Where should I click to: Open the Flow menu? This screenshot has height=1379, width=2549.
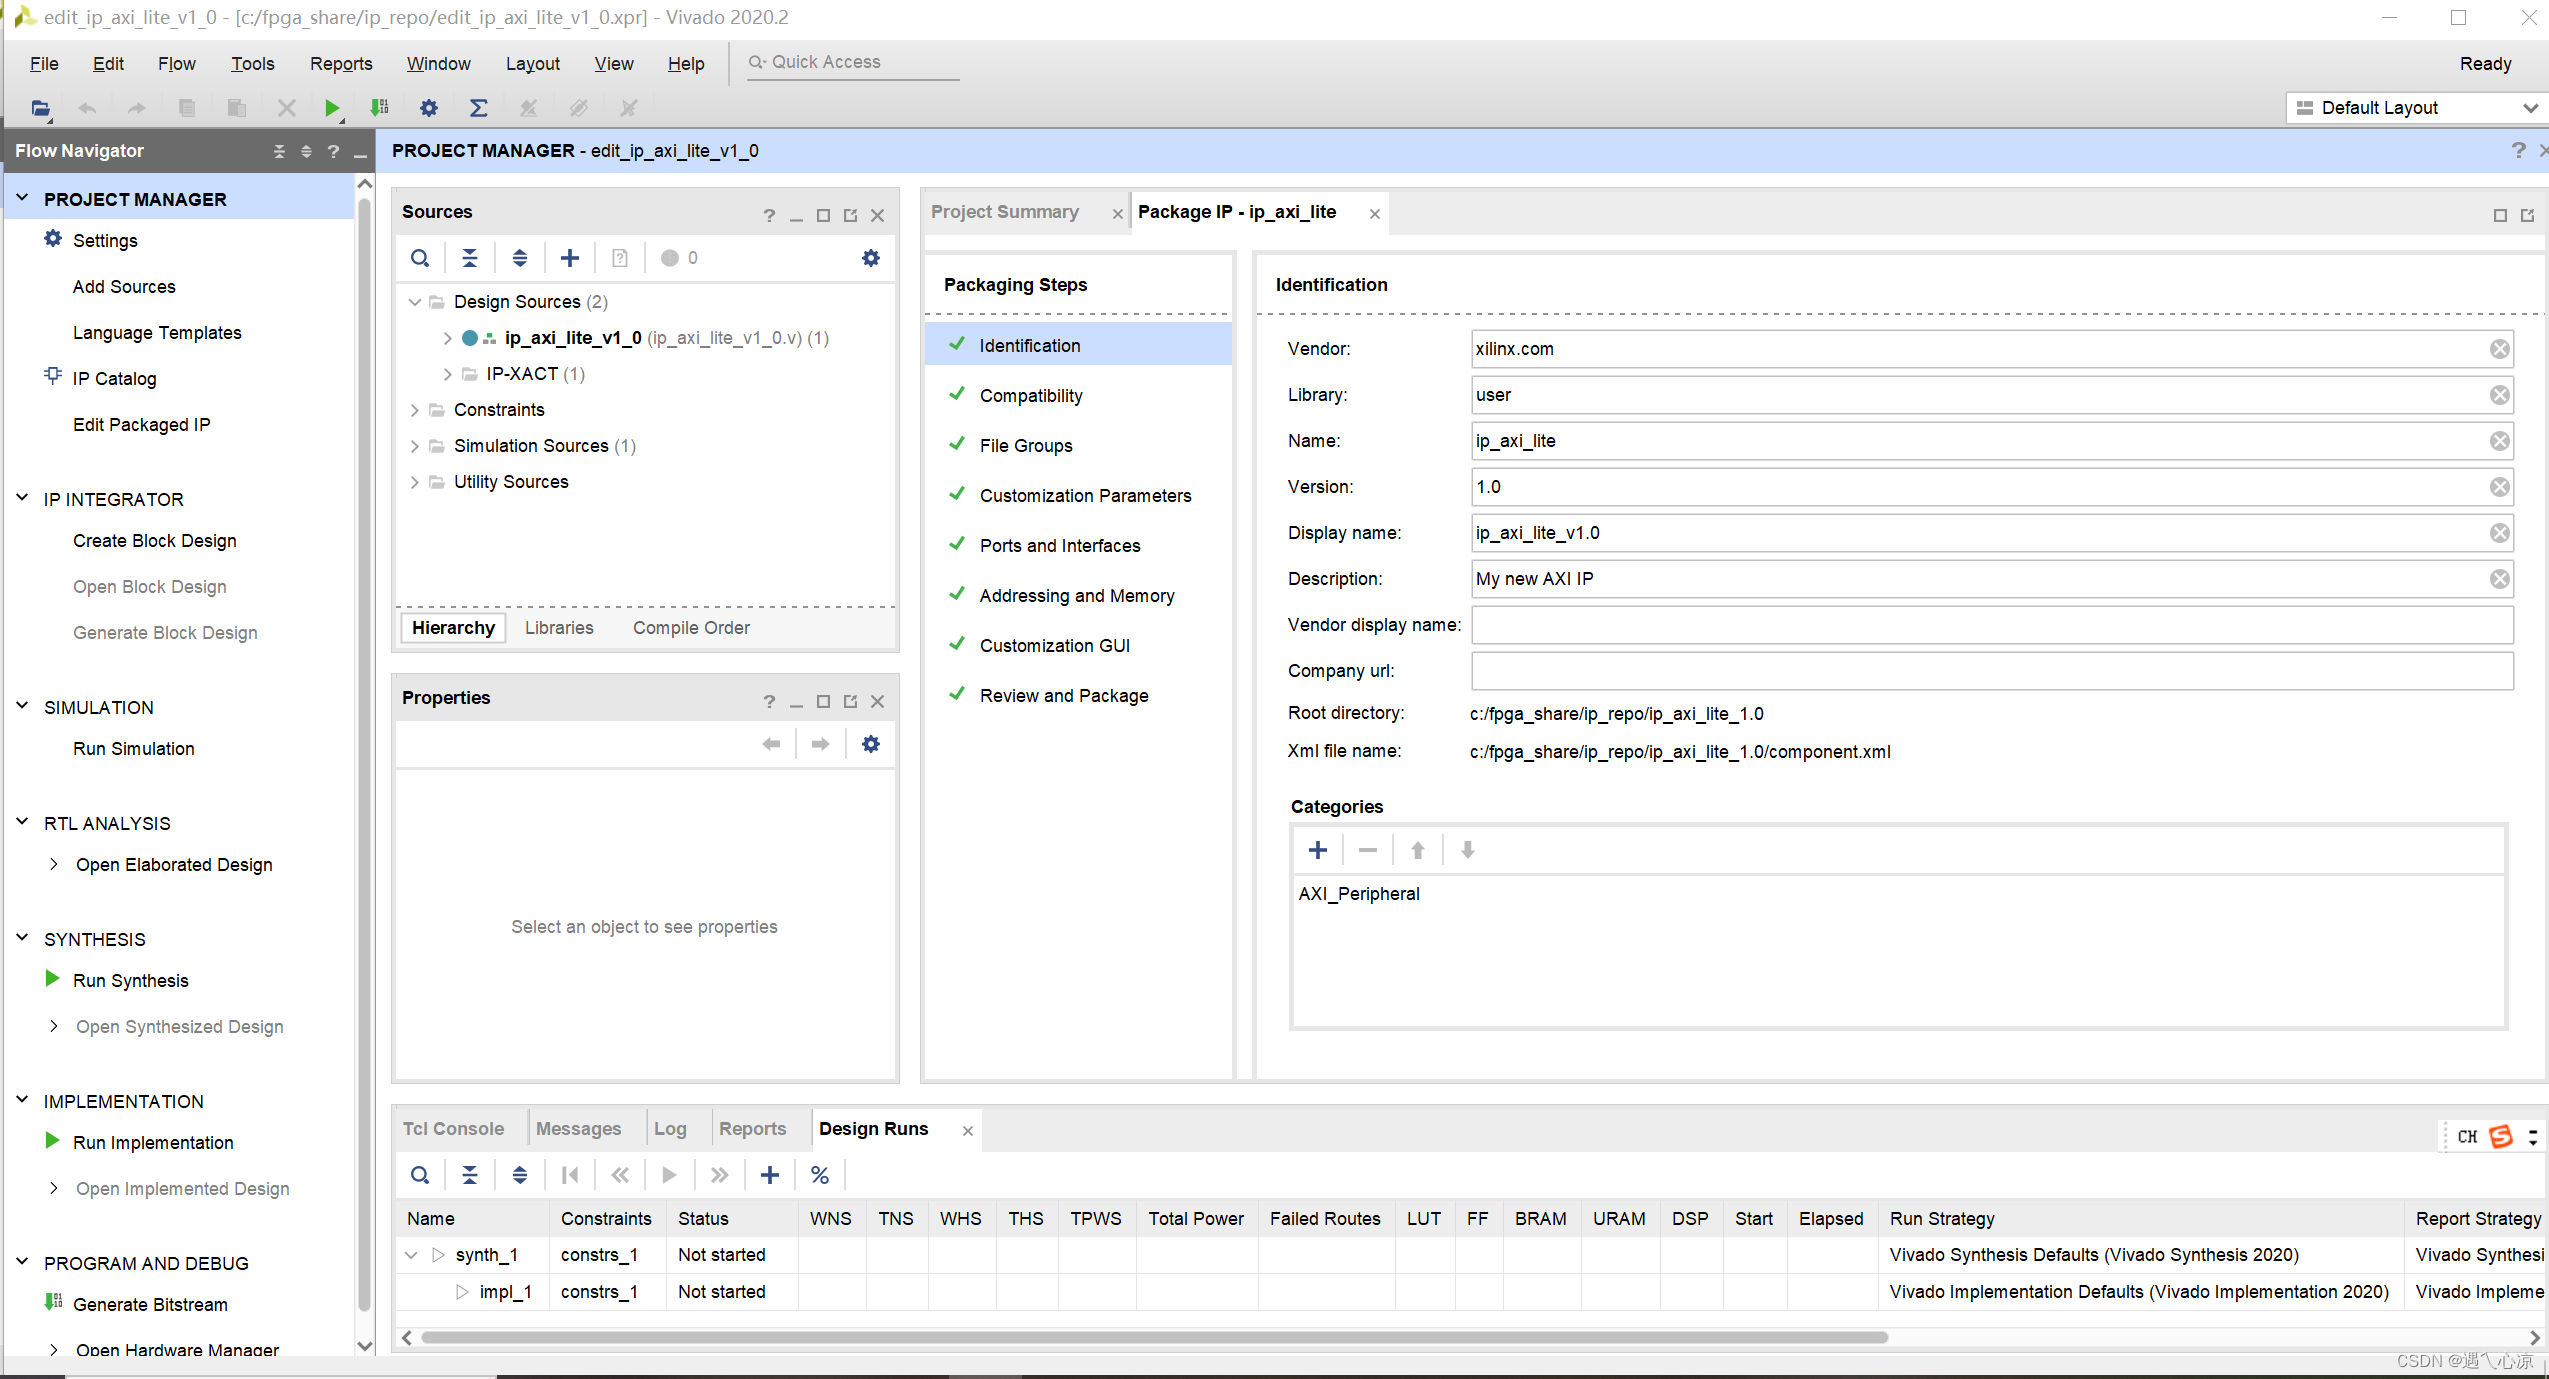[176, 64]
